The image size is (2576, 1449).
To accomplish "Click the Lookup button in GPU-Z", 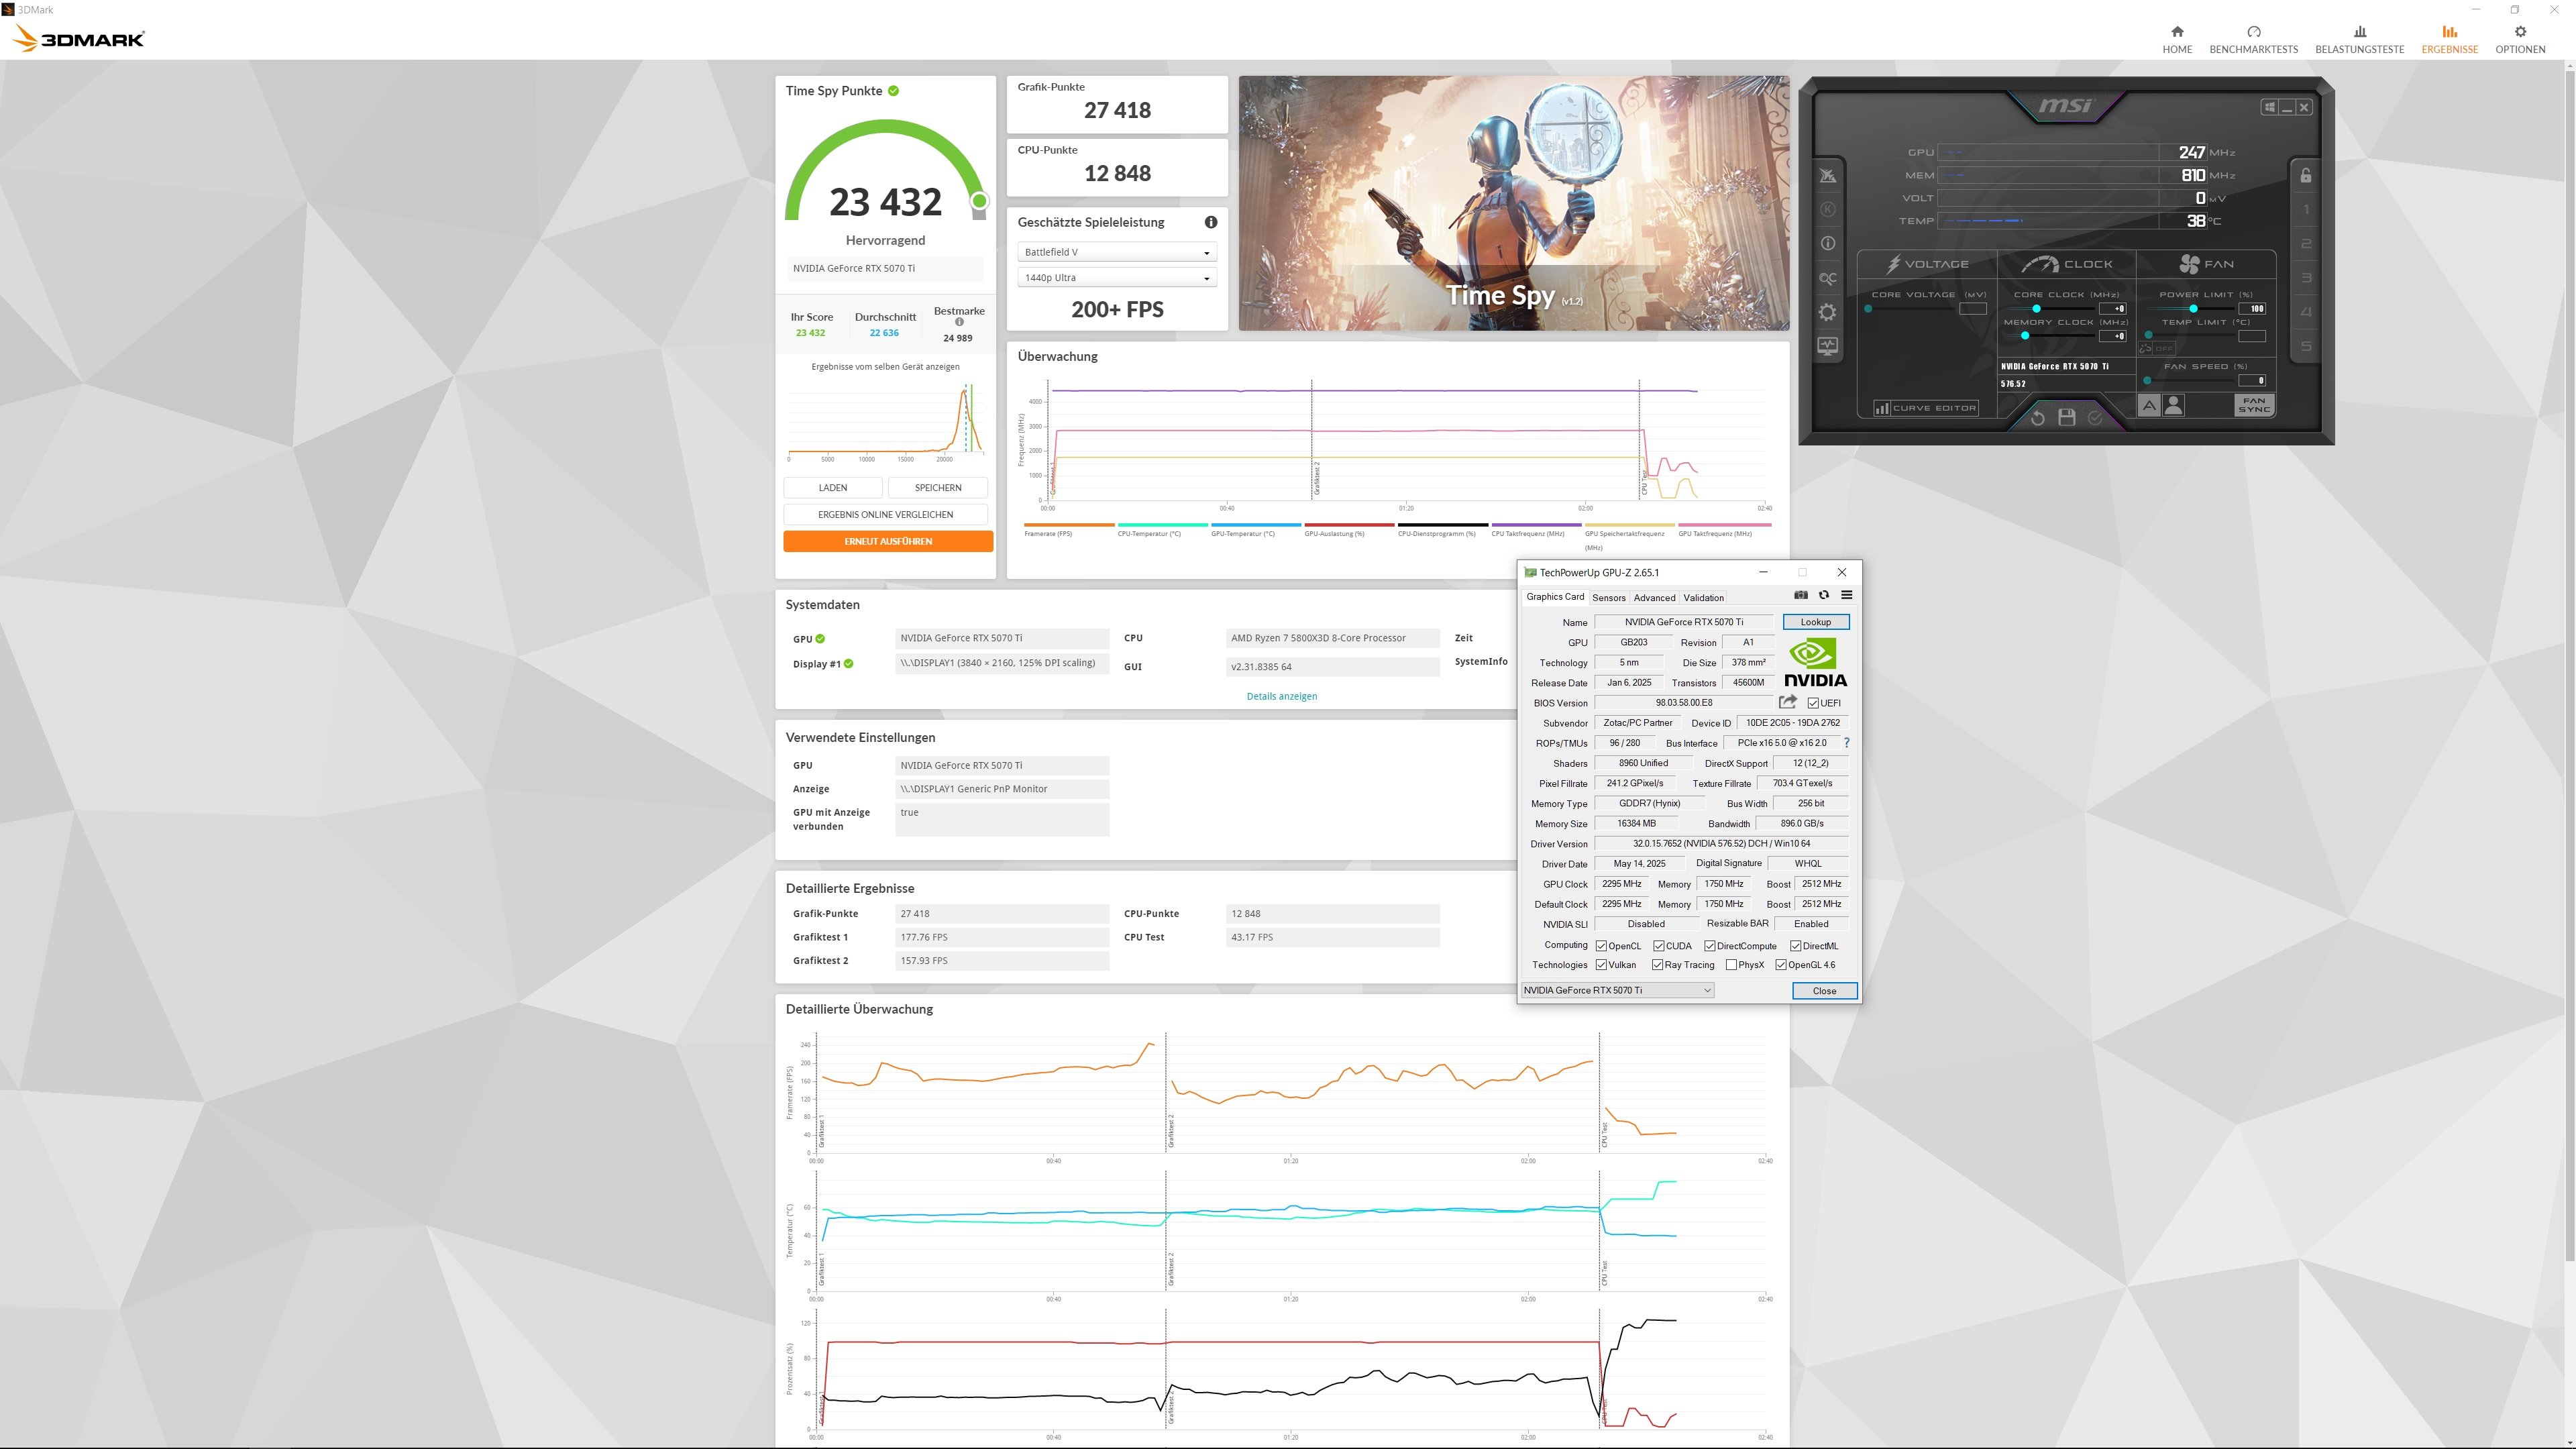I will coord(1815,621).
